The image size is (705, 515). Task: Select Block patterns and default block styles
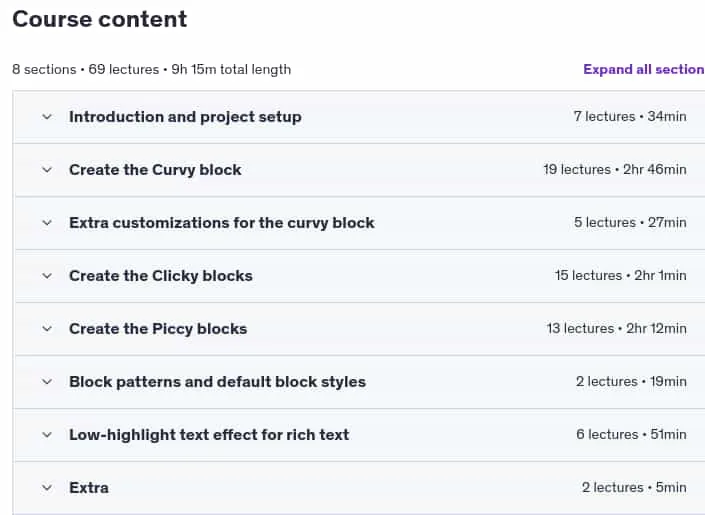[x=218, y=382]
